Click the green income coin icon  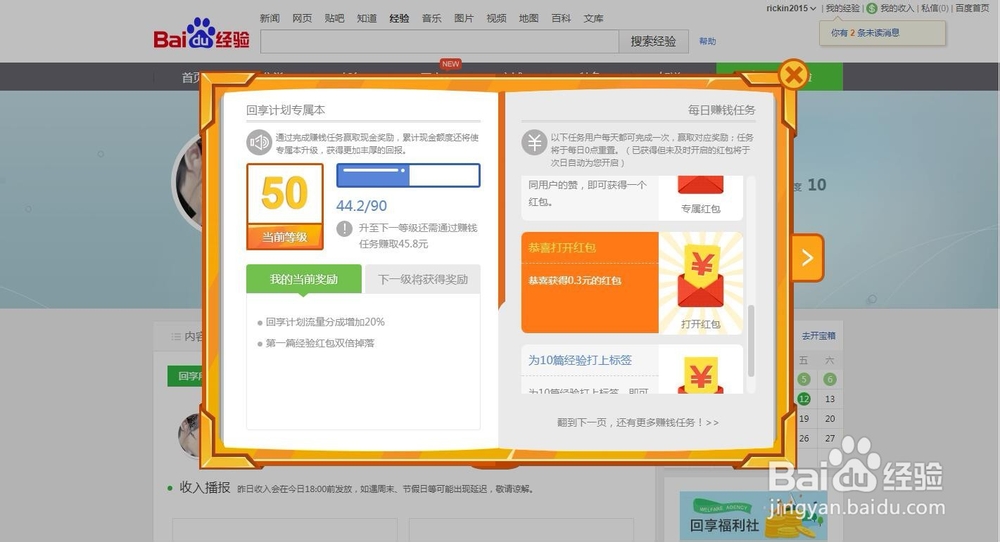point(872,8)
